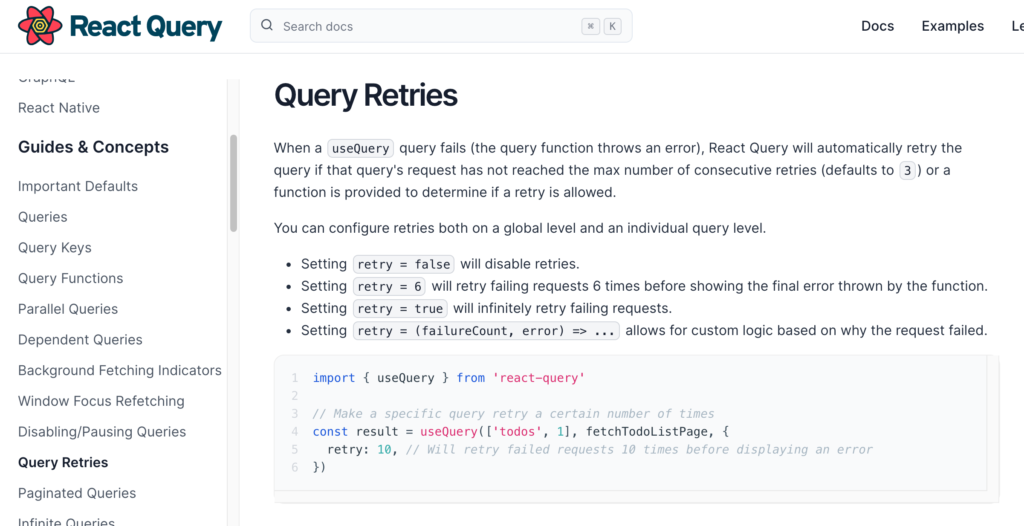Image resolution: width=1024 pixels, height=526 pixels.
Task: Click the retry = true code snippet
Action: point(400,308)
